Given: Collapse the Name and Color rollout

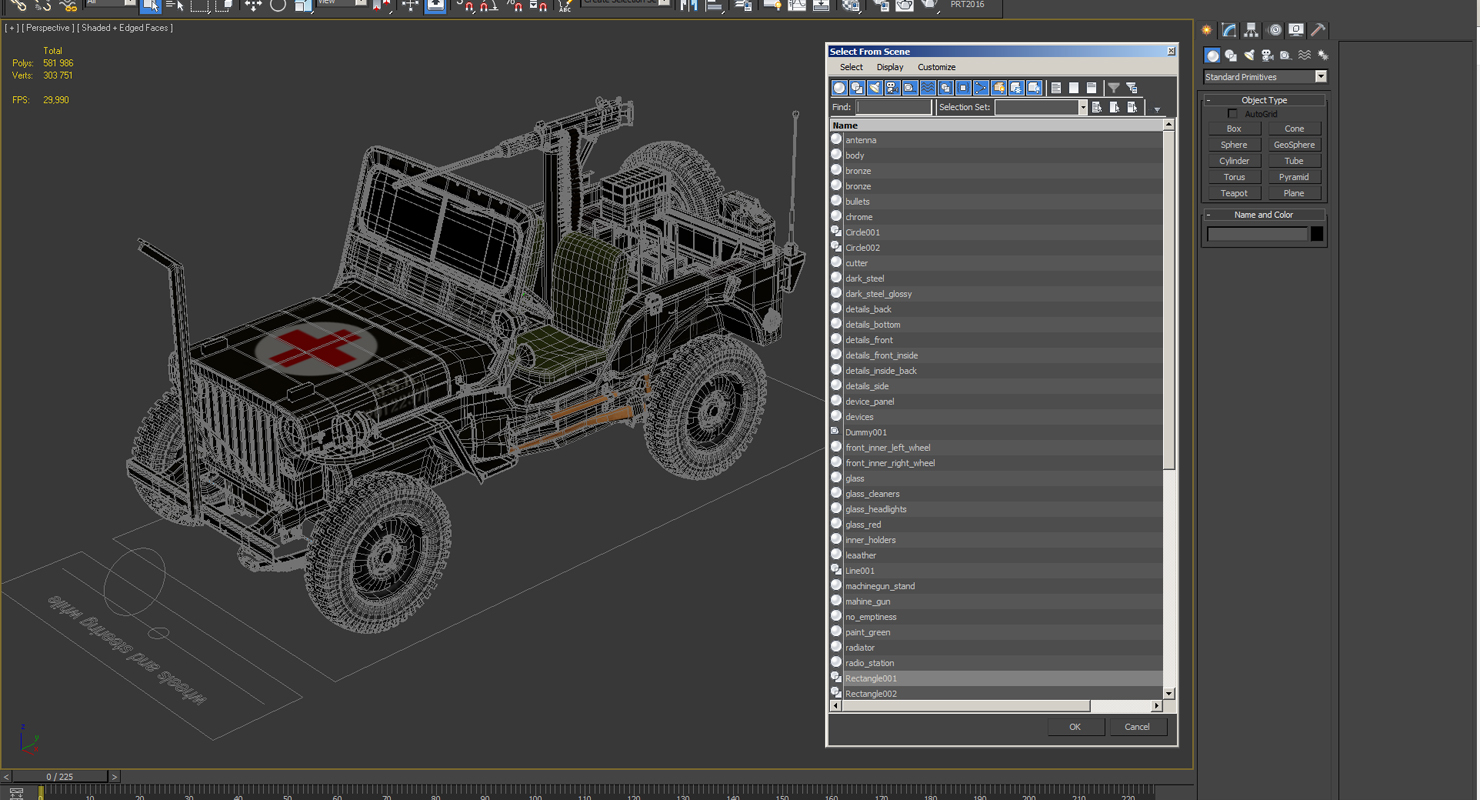Looking at the screenshot, I should click(1264, 215).
